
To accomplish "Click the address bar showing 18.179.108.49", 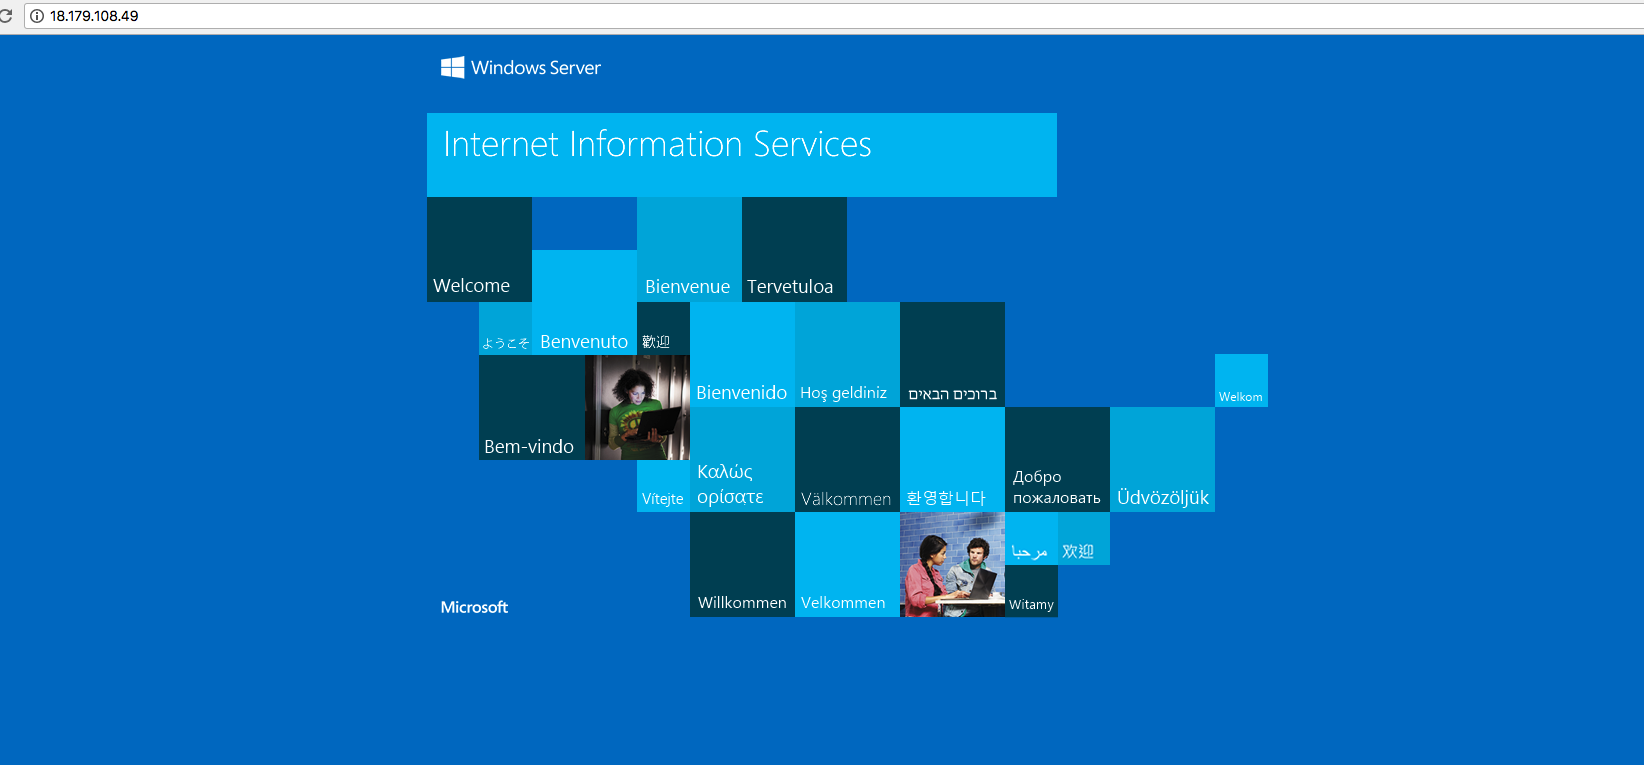I will 834,16.
